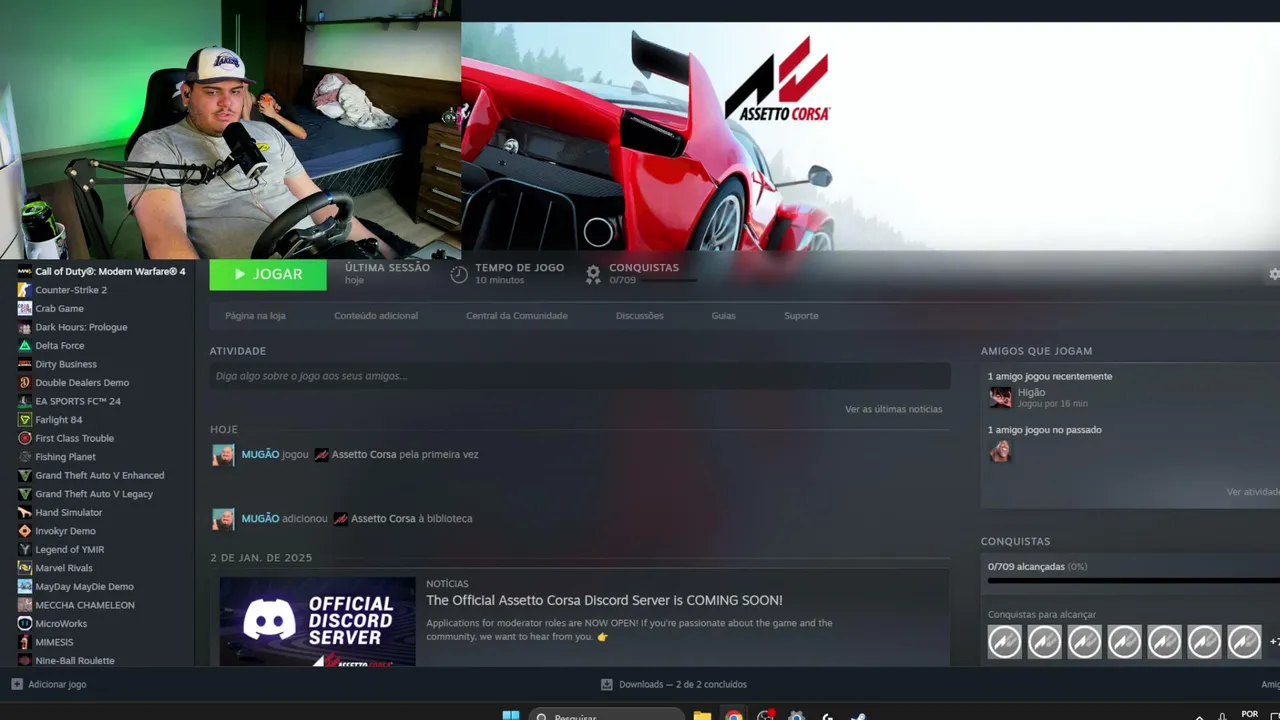Open Legend of YMIR in the library list
The width and height of the screenshot is (1280, 720).
(69, 549)
